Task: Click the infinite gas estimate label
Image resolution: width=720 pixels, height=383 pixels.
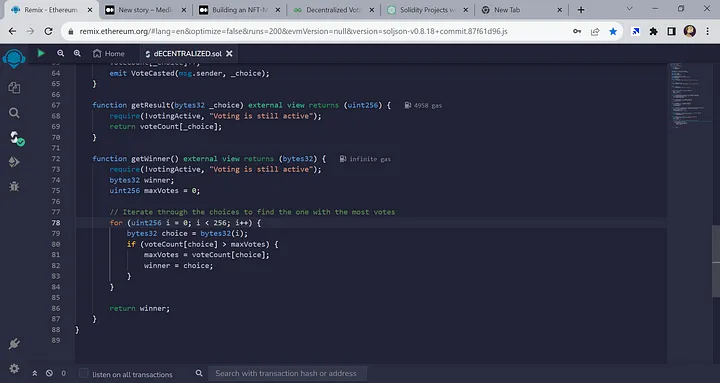Action: click(x=366, y=159)
